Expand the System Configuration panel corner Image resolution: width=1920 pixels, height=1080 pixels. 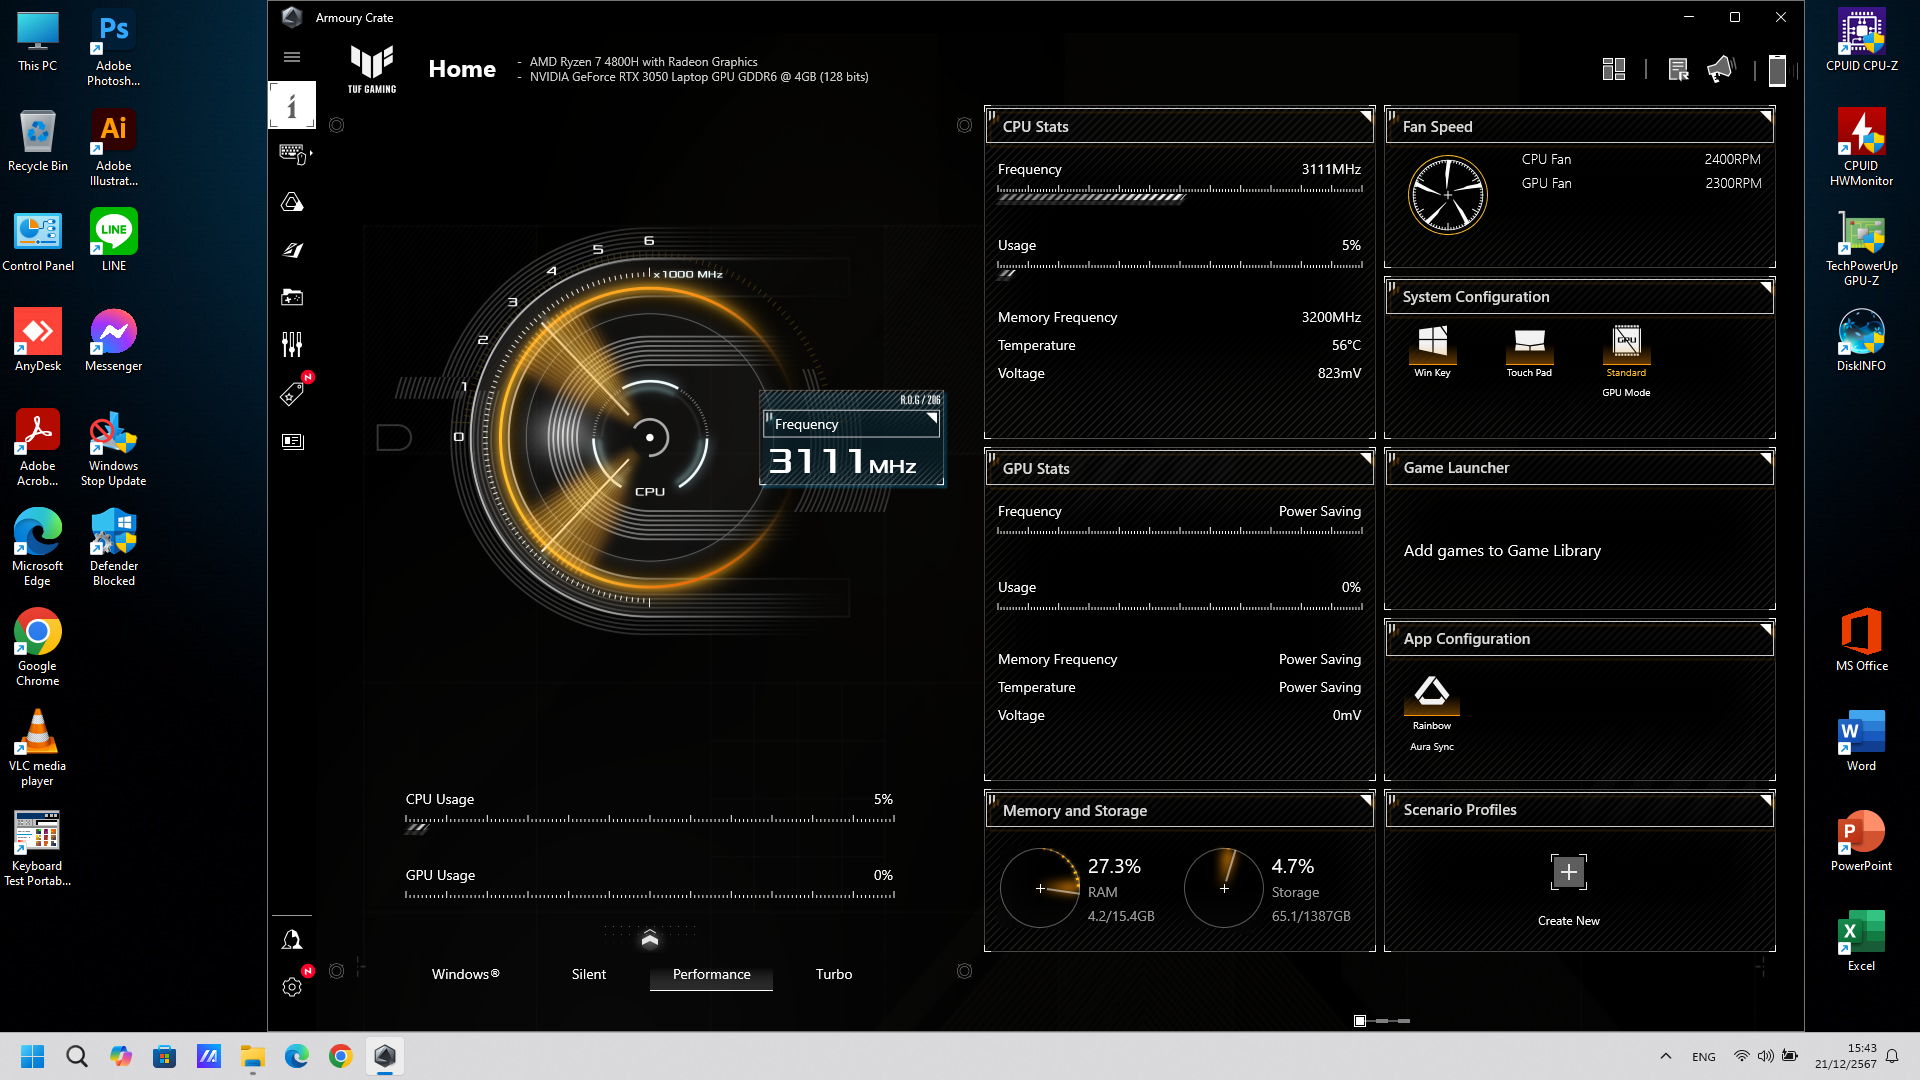[x=1766, y=287]
